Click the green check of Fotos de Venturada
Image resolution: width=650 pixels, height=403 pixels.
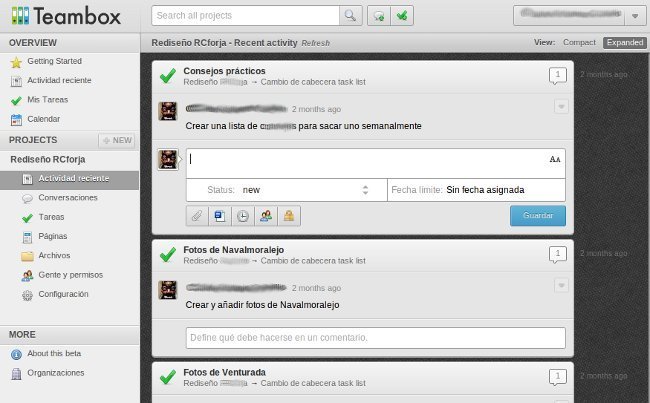tap(168, 377)
